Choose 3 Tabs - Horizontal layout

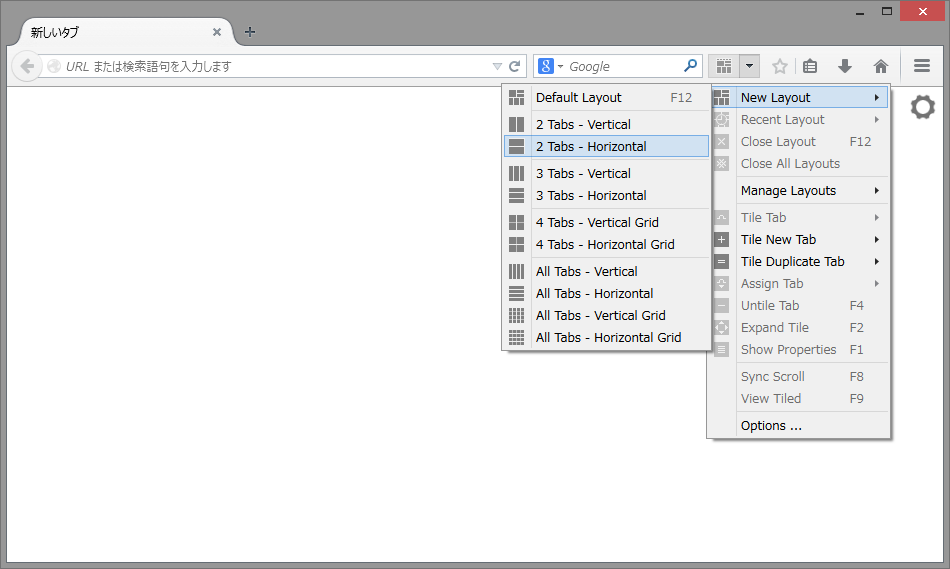(607, 196)
